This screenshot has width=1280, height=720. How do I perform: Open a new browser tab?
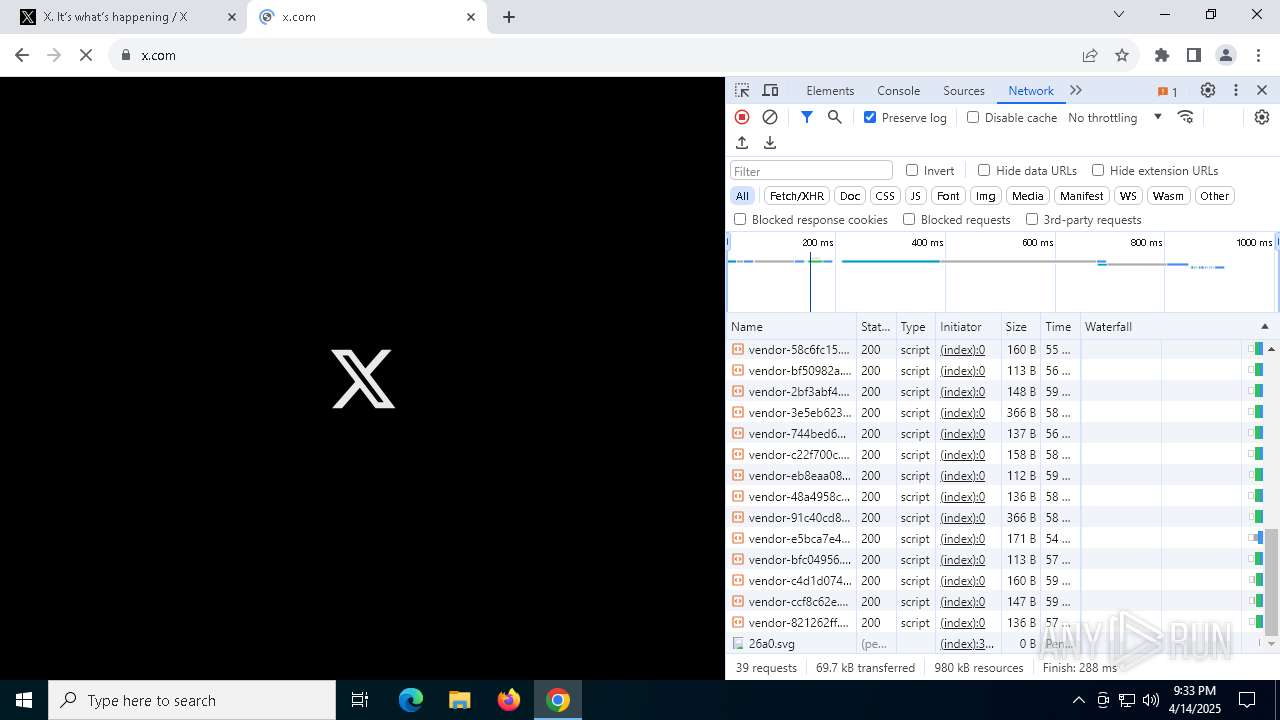[509, 17]
